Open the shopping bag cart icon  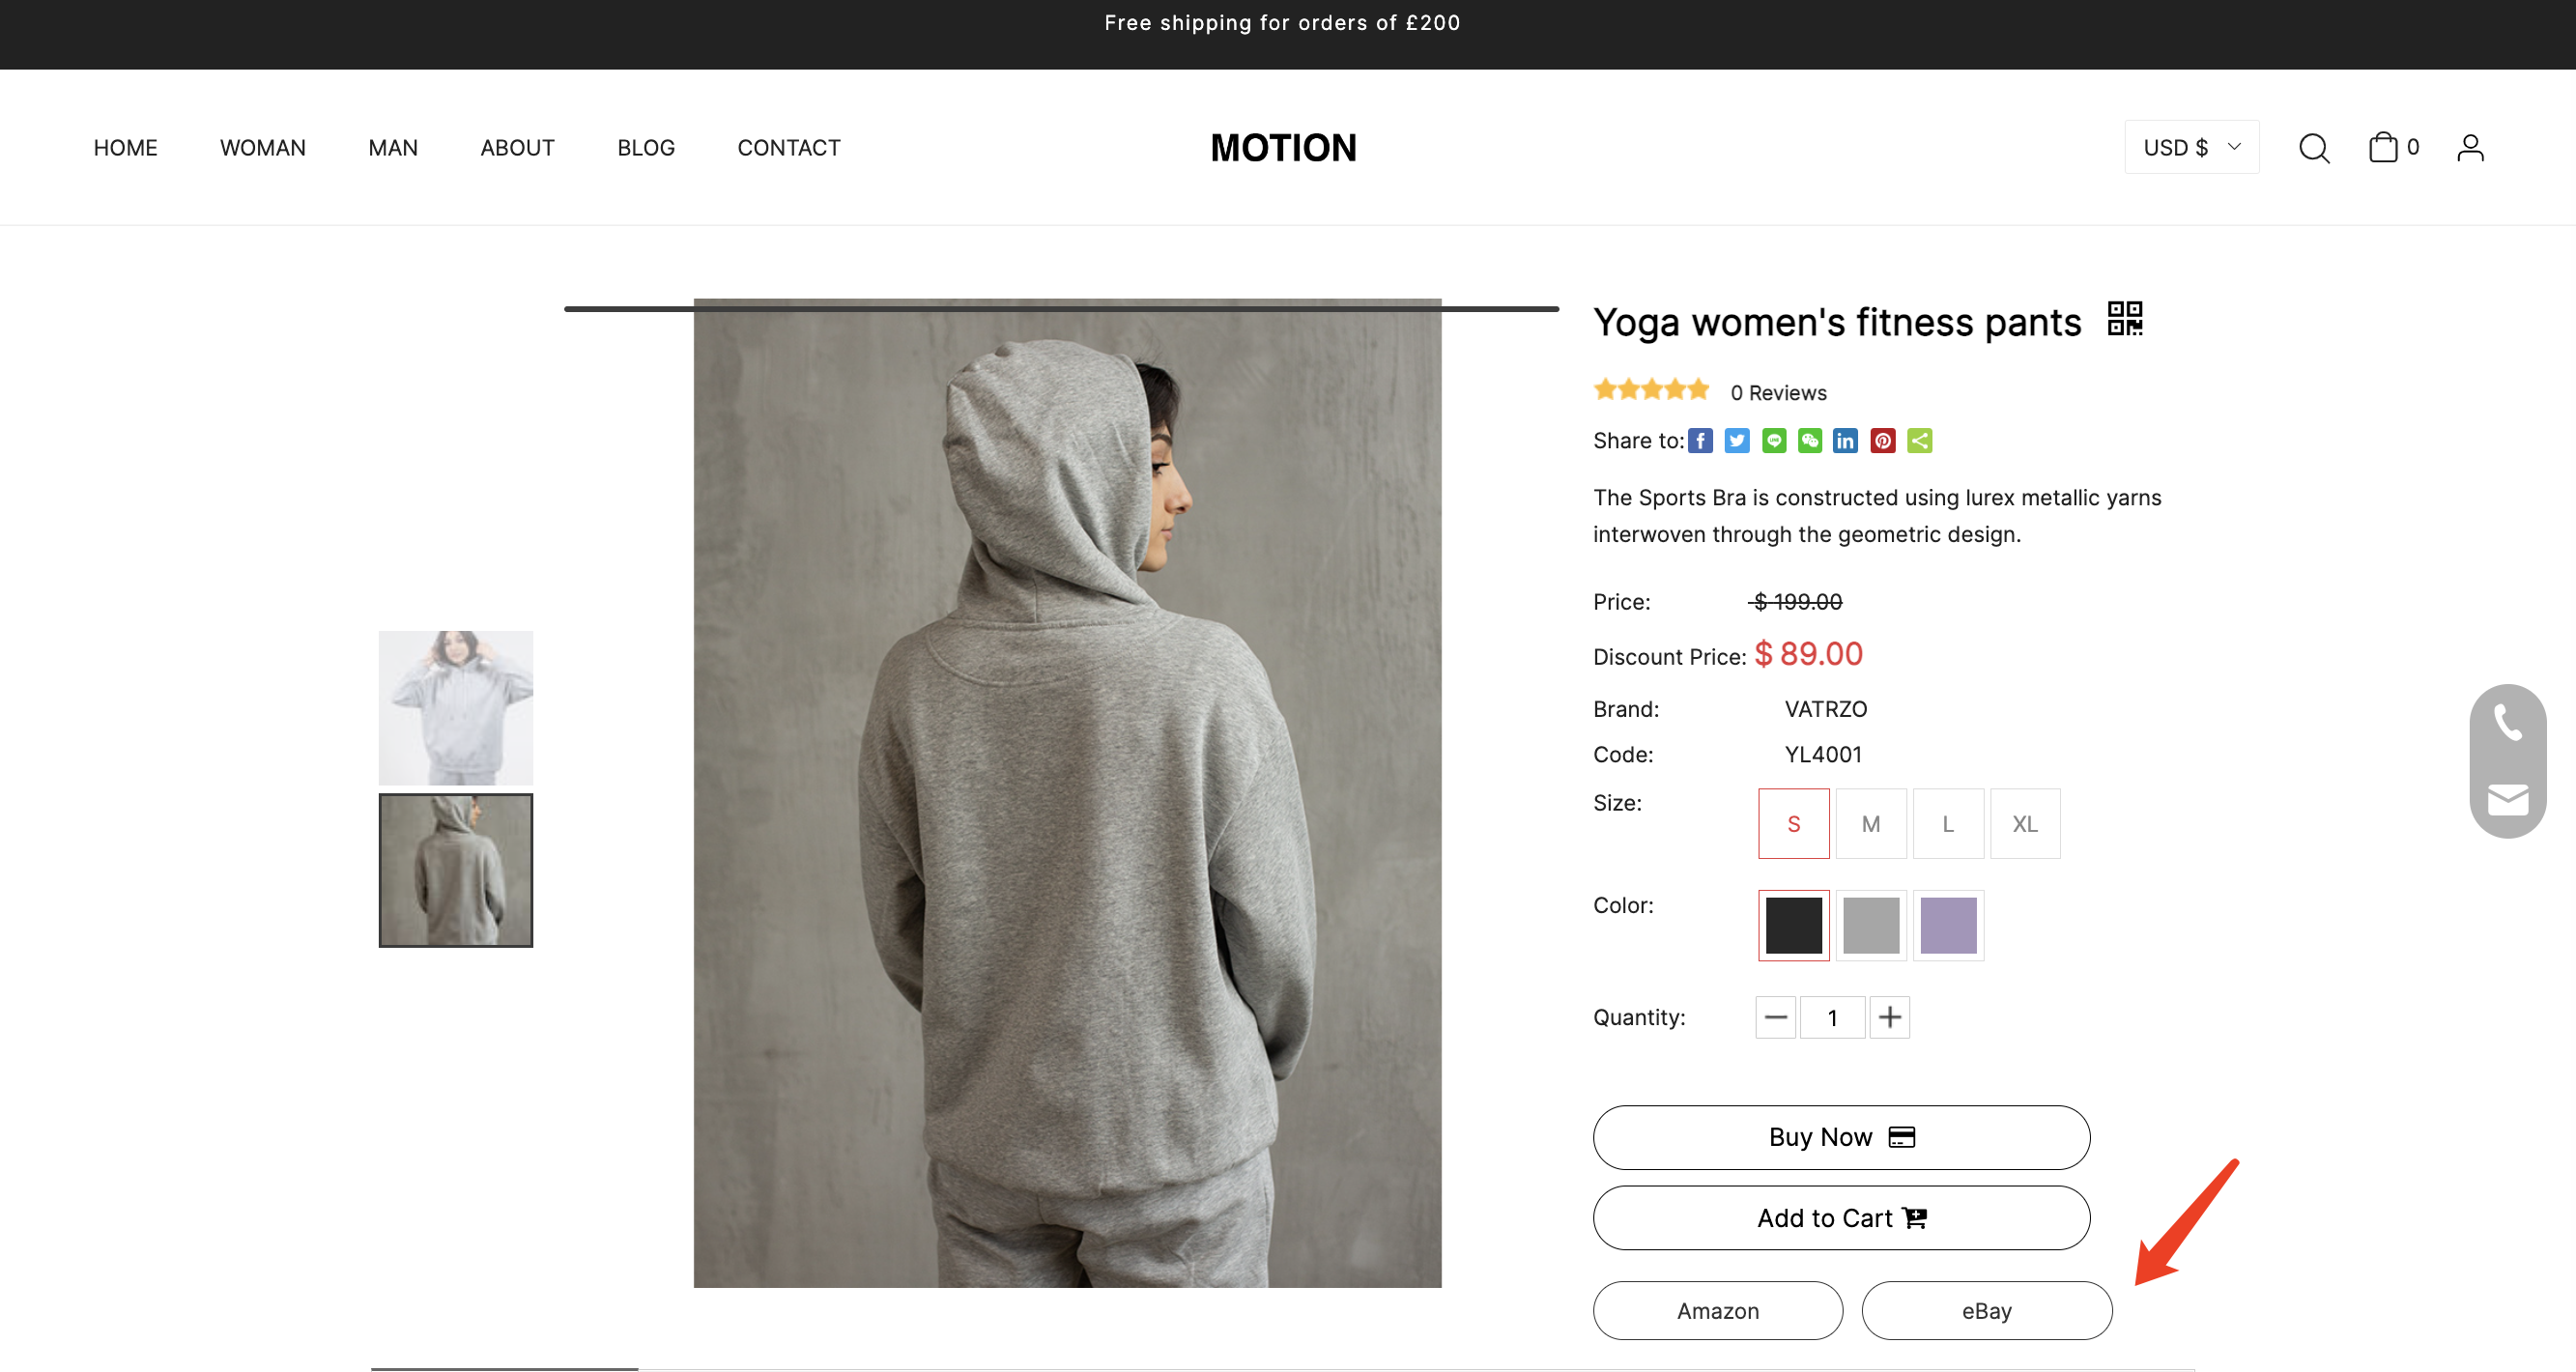tap(2384, 147)
